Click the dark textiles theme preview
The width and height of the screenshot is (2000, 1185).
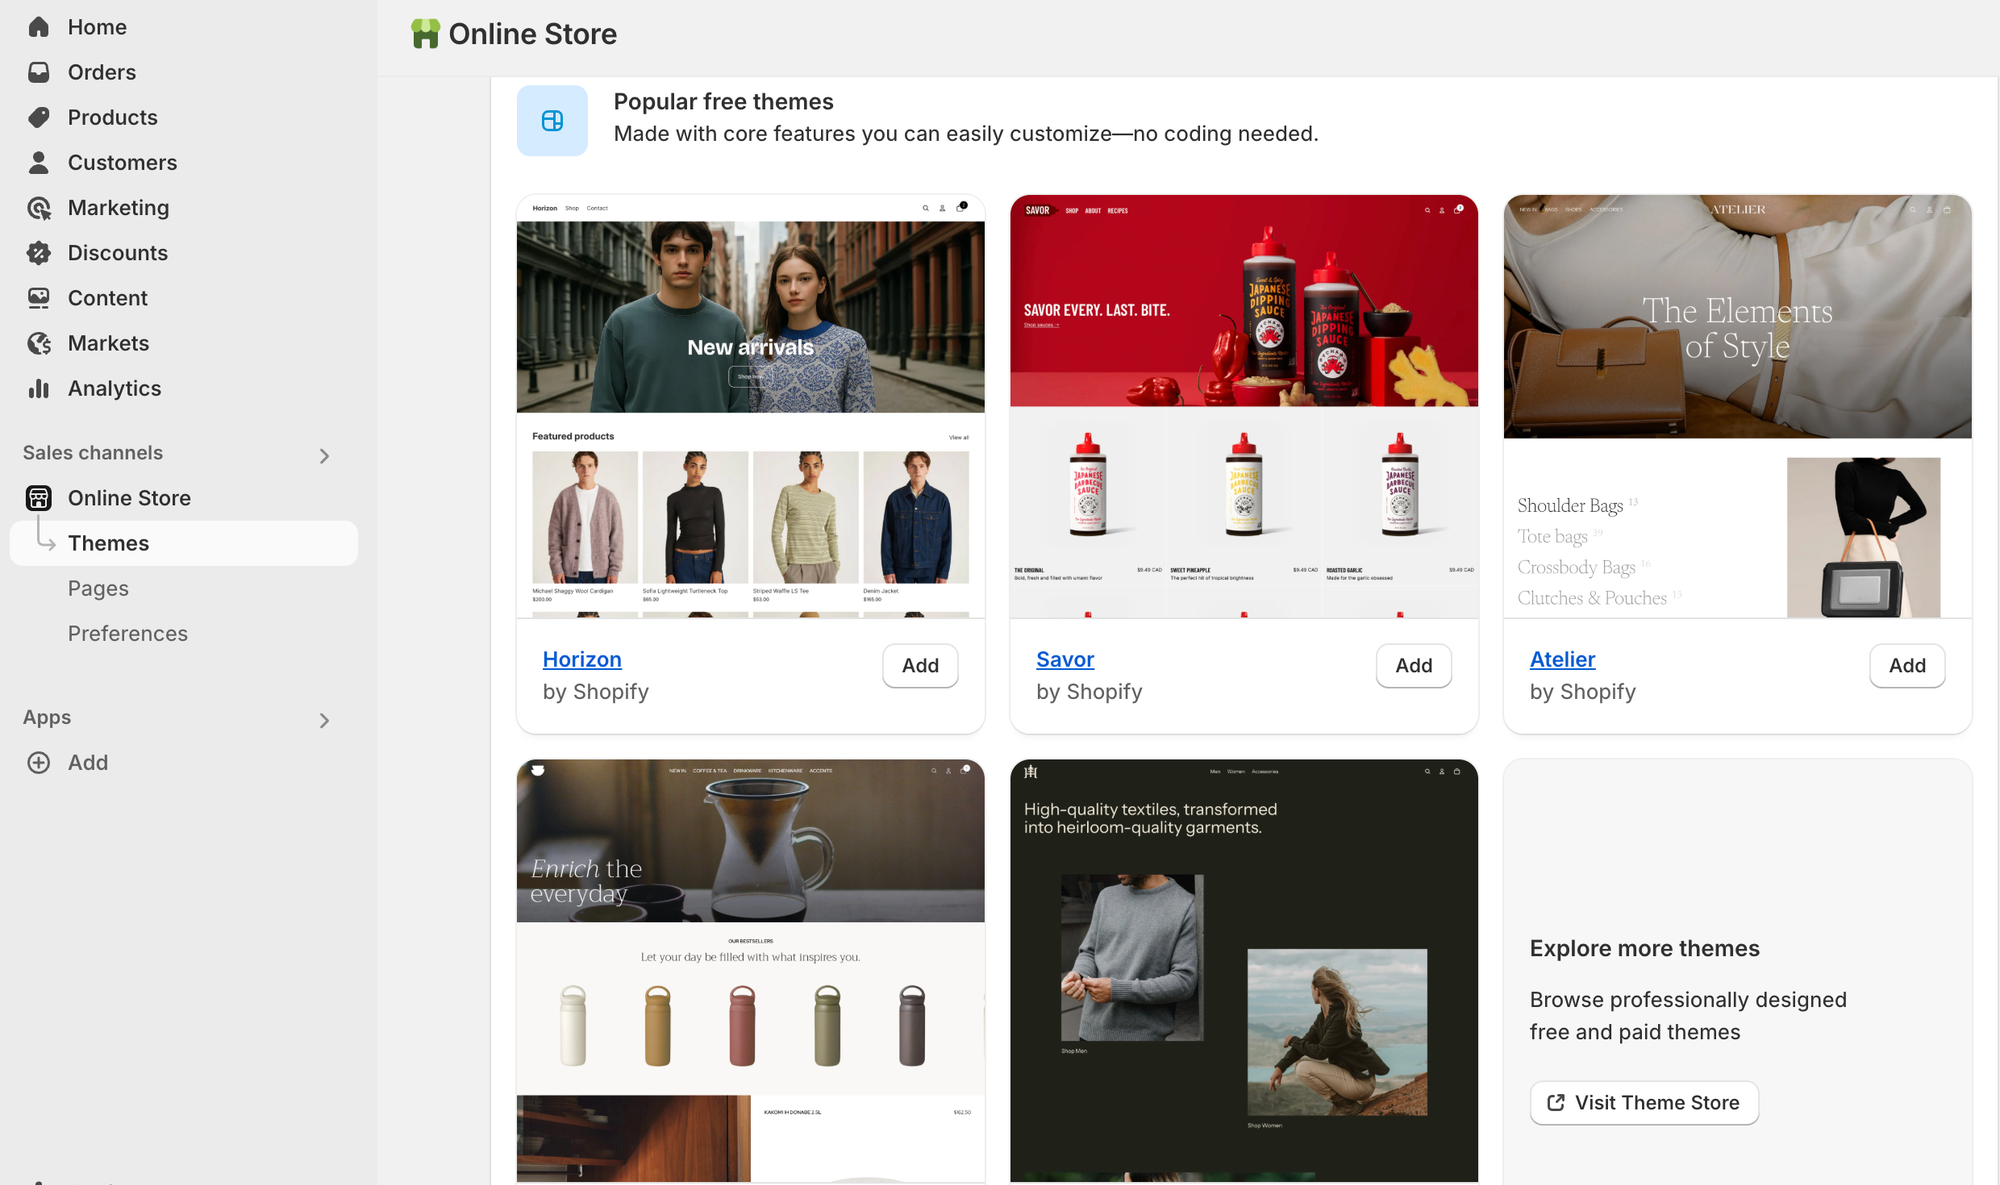pyautogui.click(x=1244, y=970)
